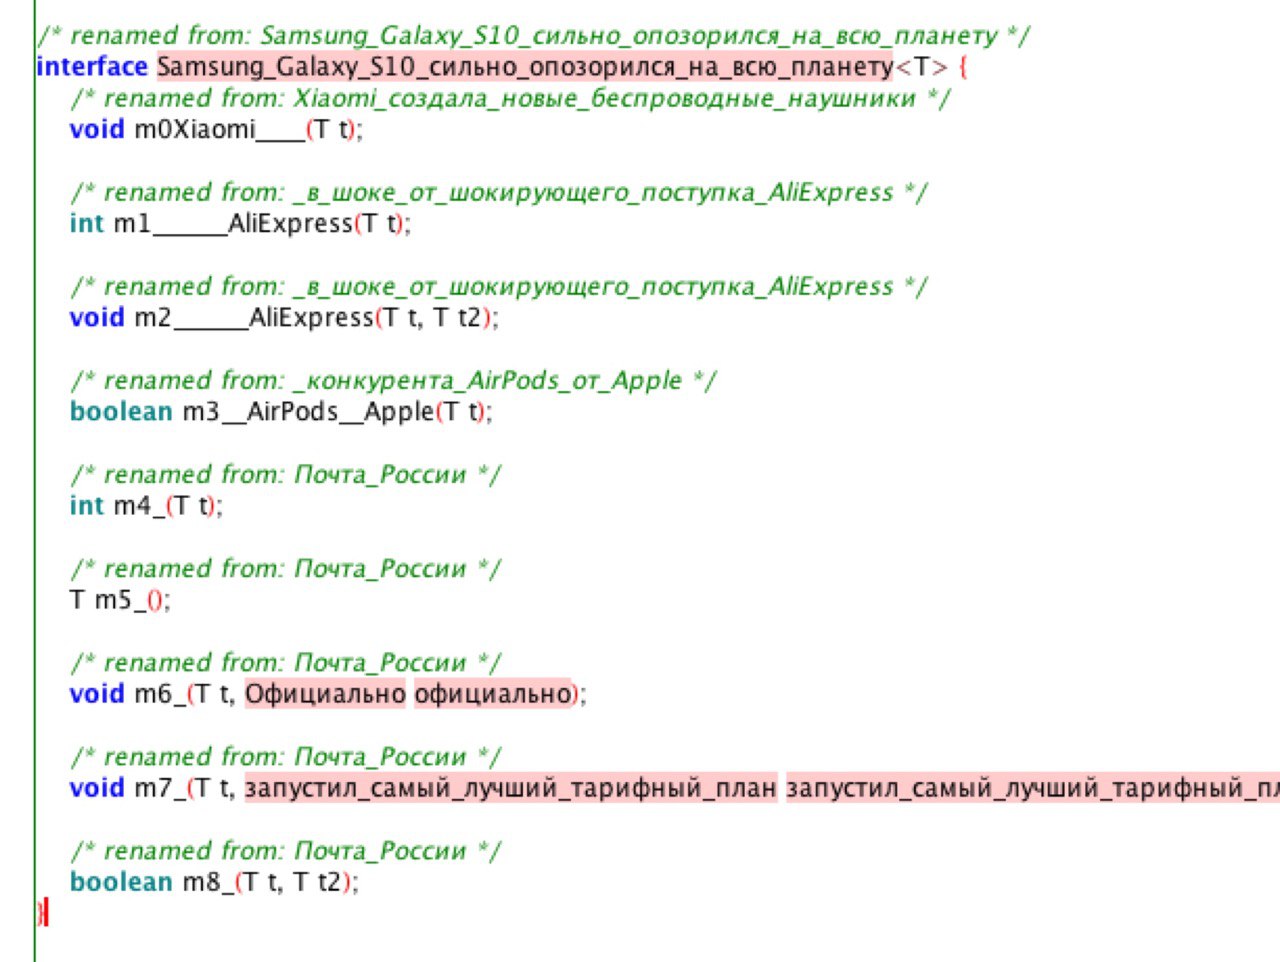
Task: Select the method name m2______AliExpress
Action: 254,317
